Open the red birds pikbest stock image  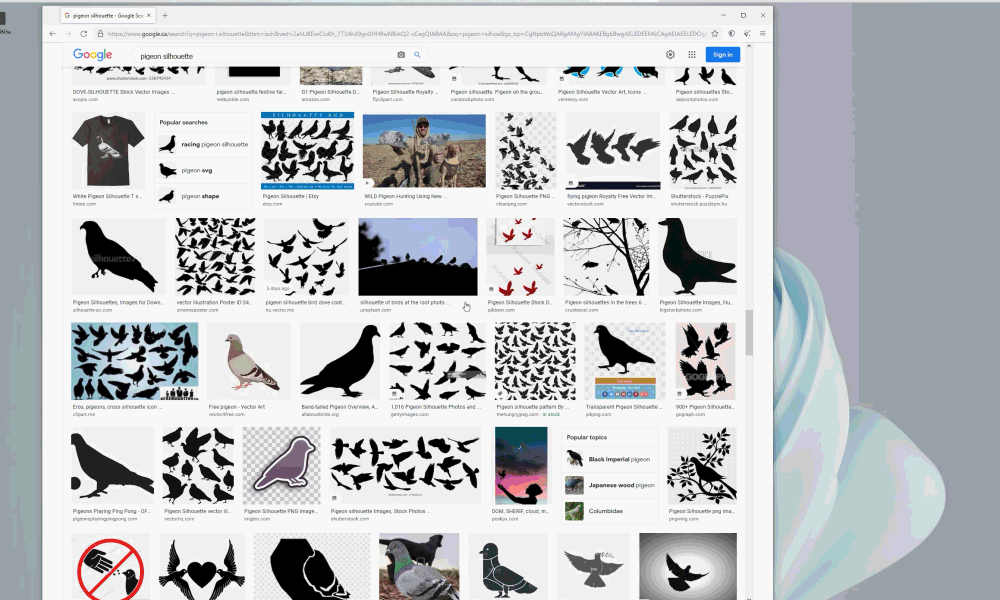[520, 257]
